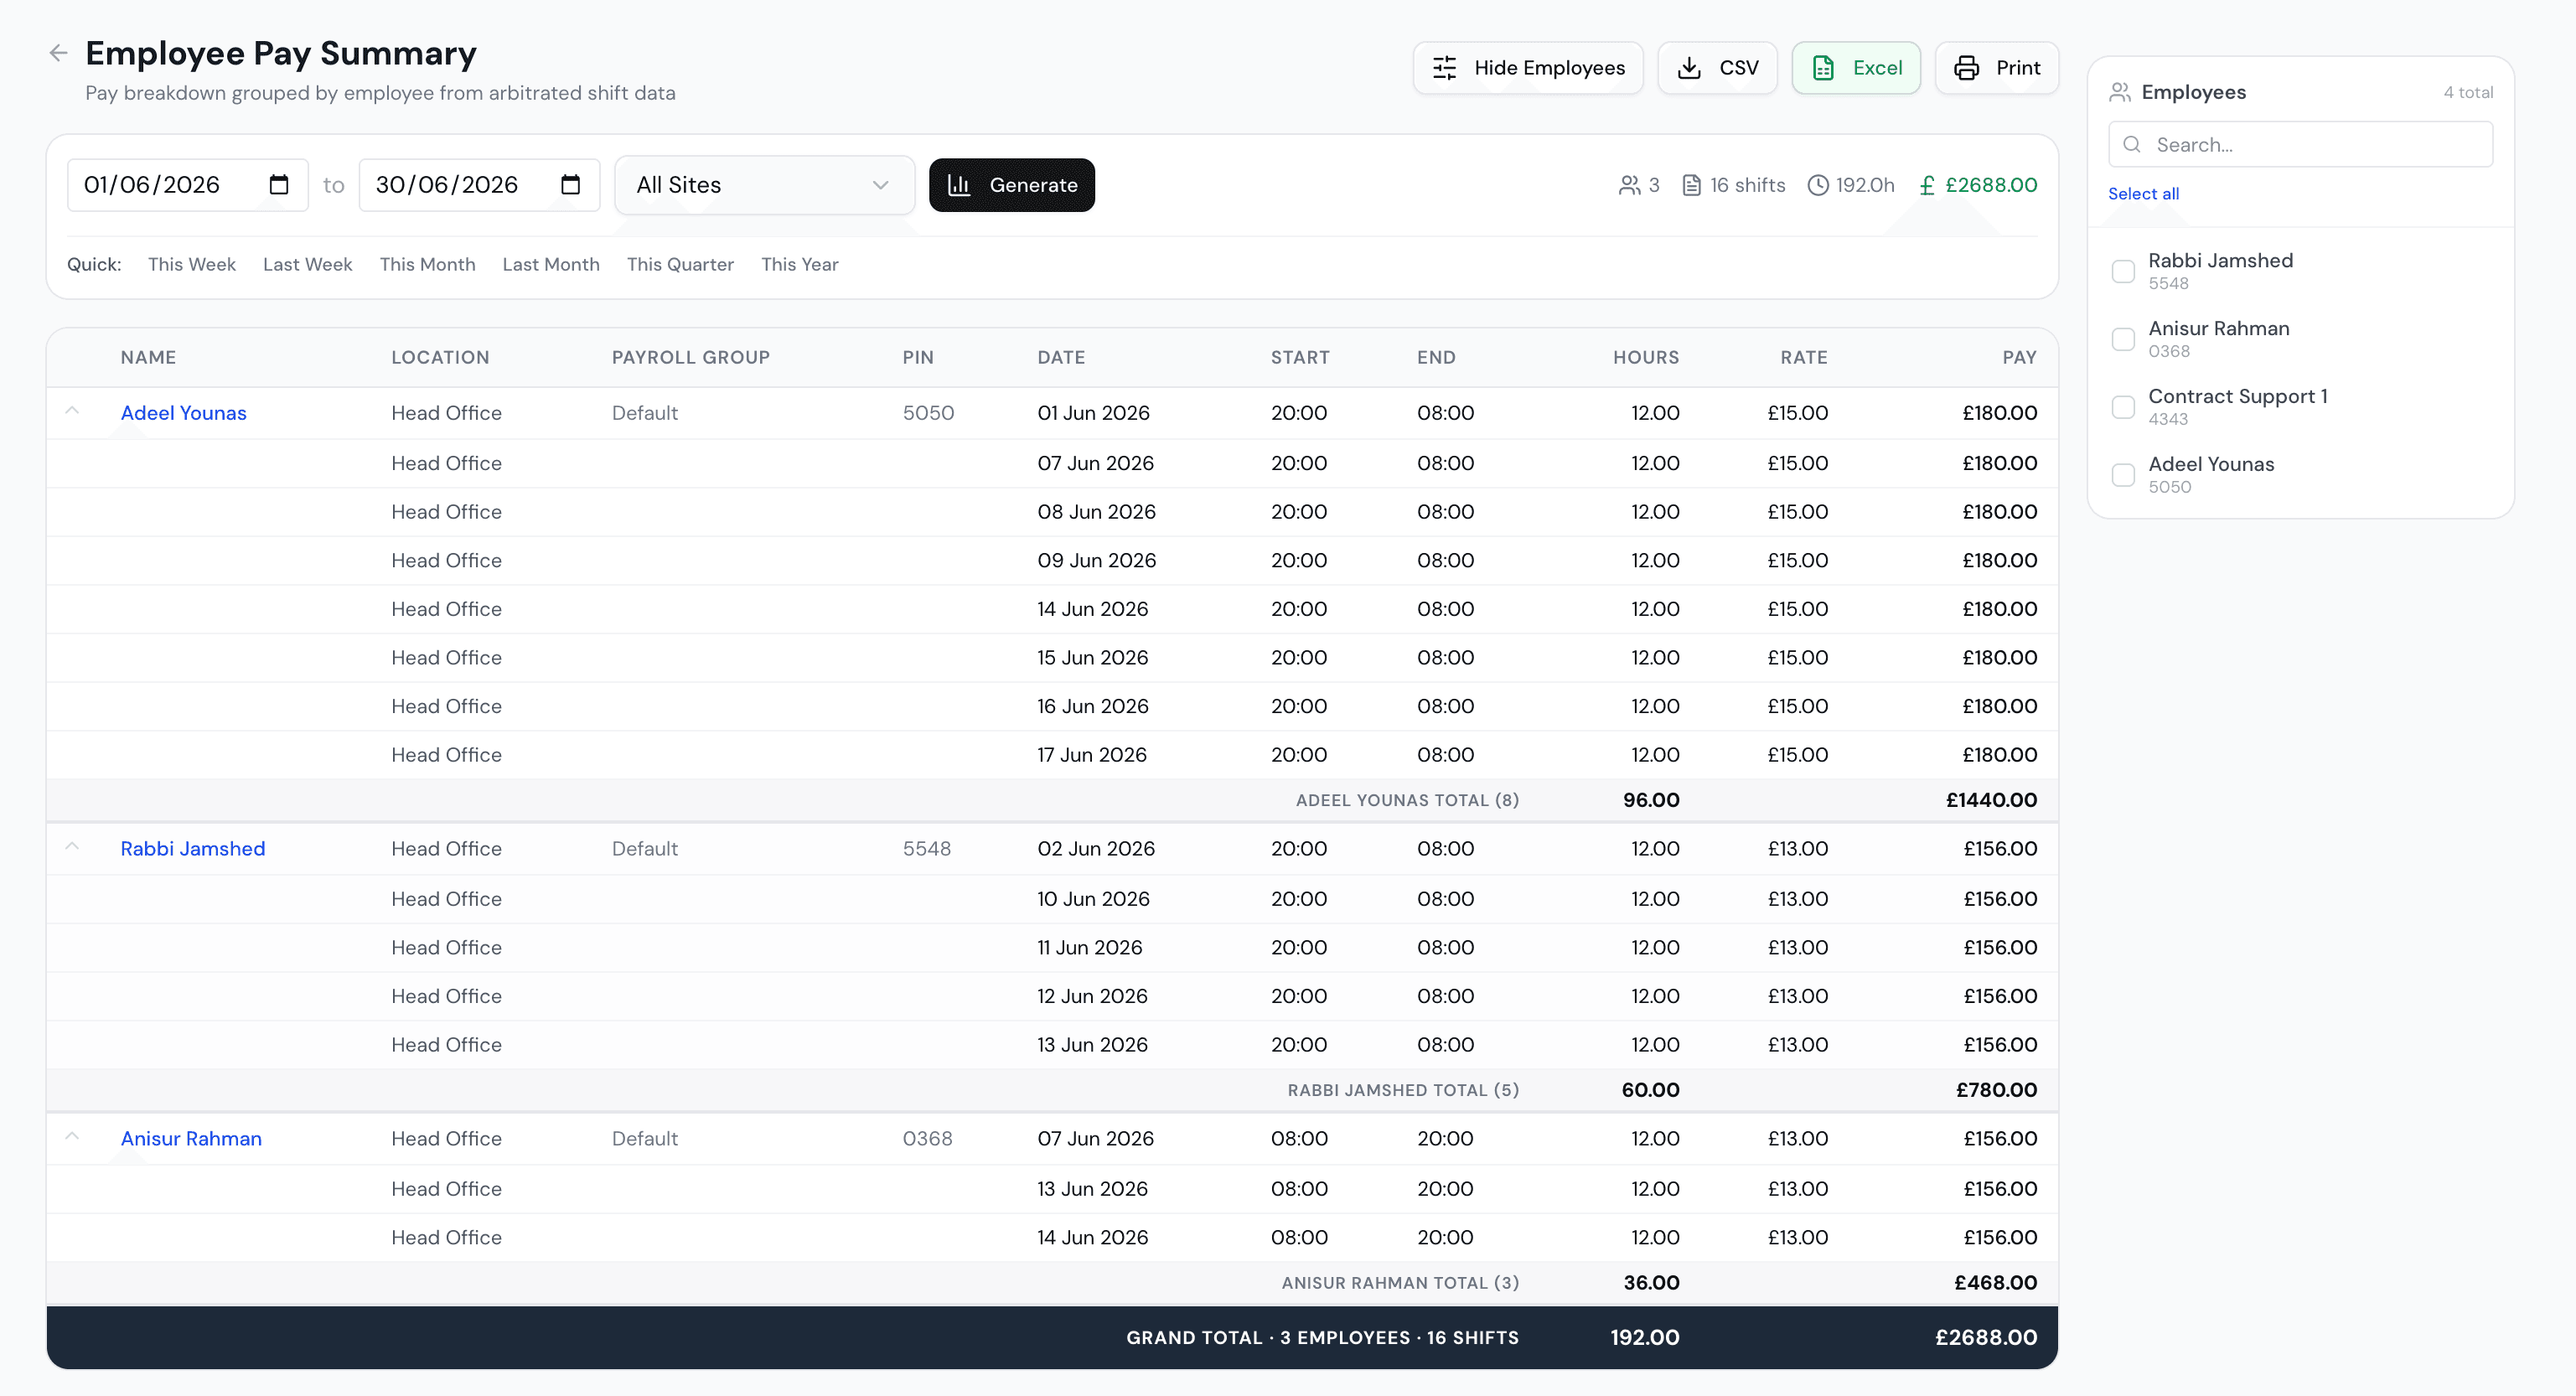The width and height of the screenshot is (2576, 1396).
Task: Click the magnifier icon in Search box
Action: click(2132, 145)
